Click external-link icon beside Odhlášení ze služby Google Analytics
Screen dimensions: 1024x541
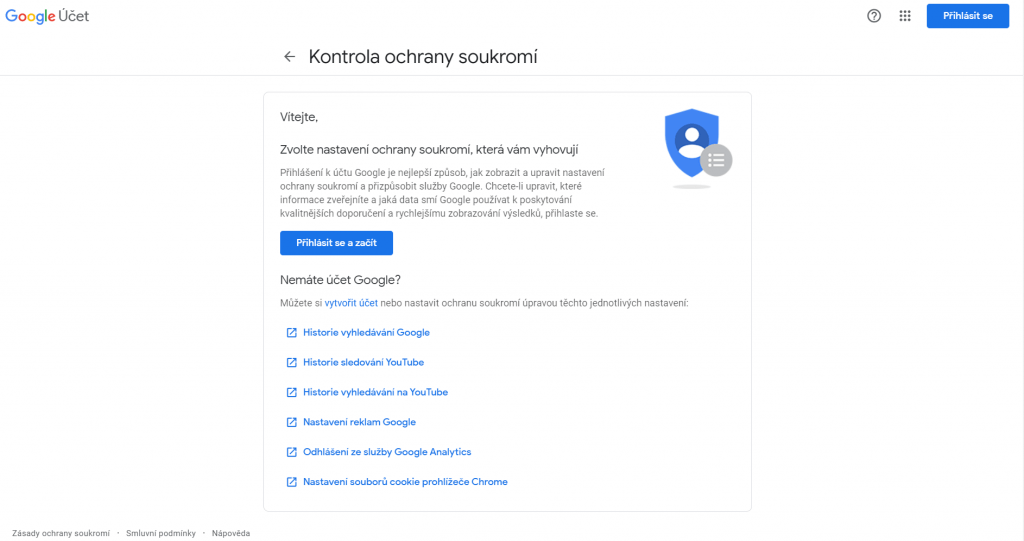(x=291, y=452)
